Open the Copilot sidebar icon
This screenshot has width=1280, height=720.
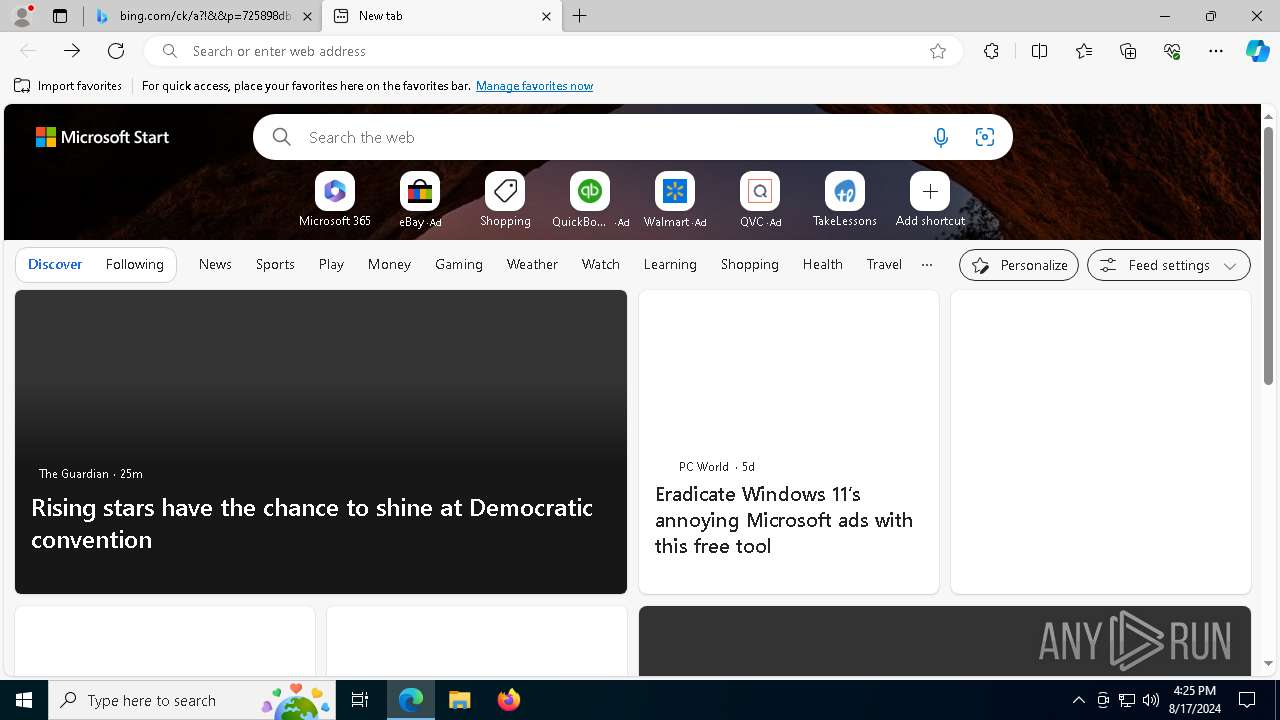(1257, 51)
